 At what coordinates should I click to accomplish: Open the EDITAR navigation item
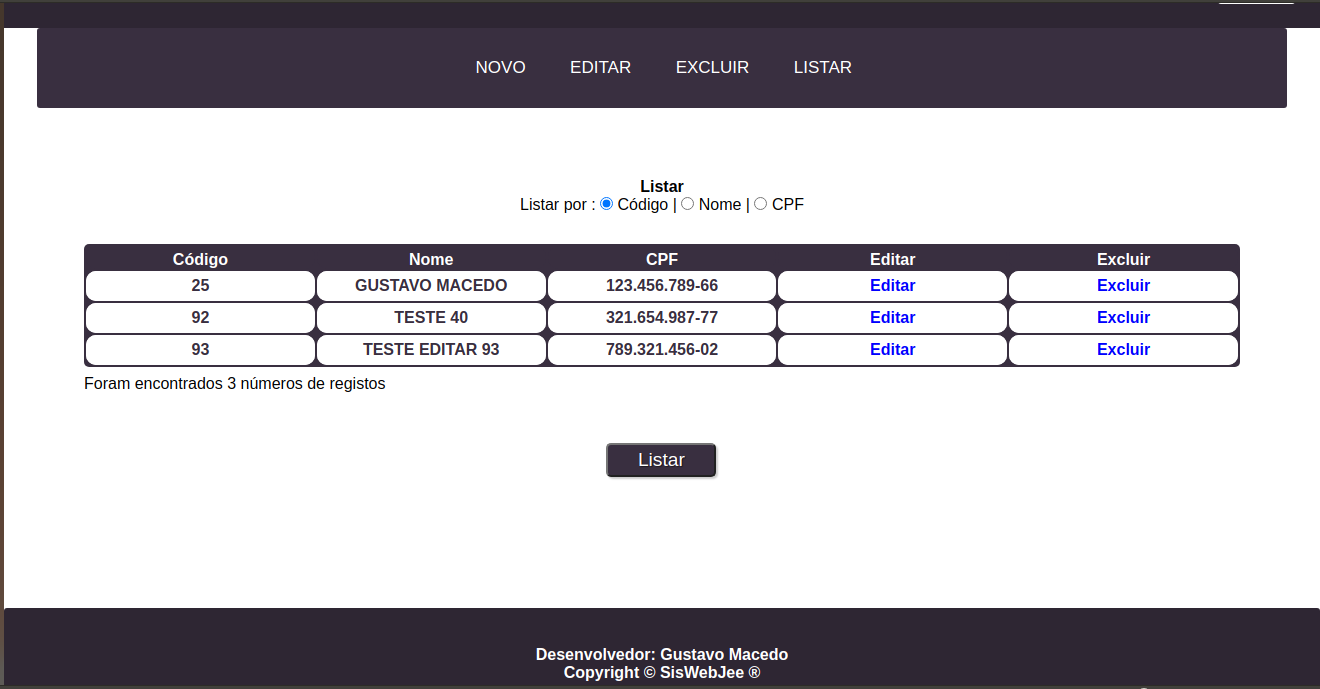tap(600, 67)
